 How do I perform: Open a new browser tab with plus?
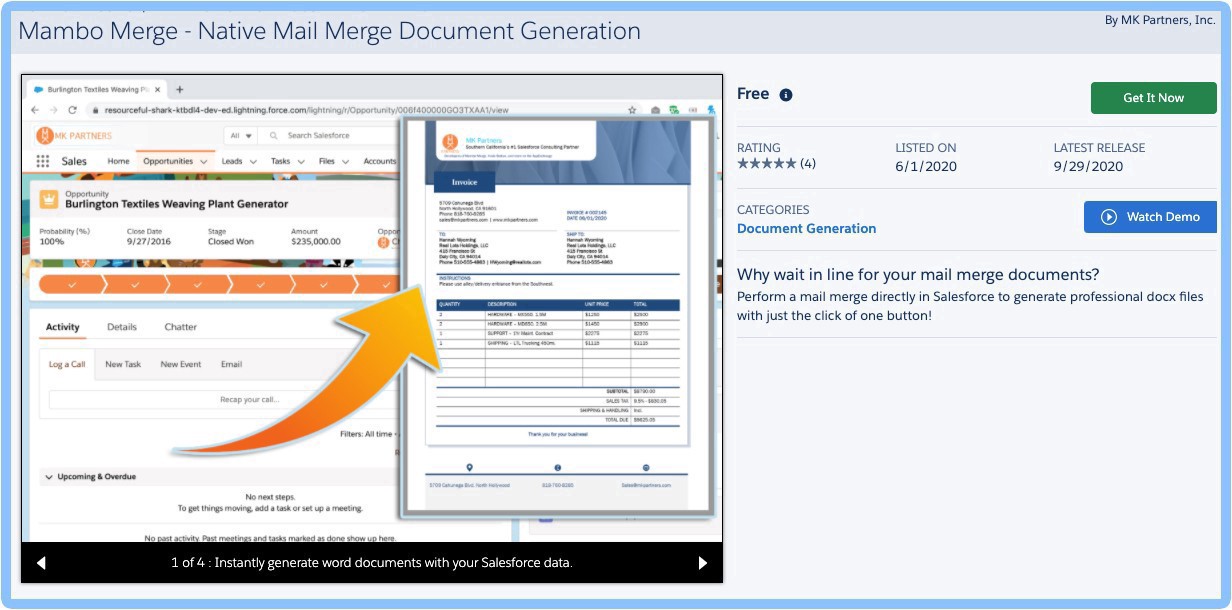click(x=180, y=89)
